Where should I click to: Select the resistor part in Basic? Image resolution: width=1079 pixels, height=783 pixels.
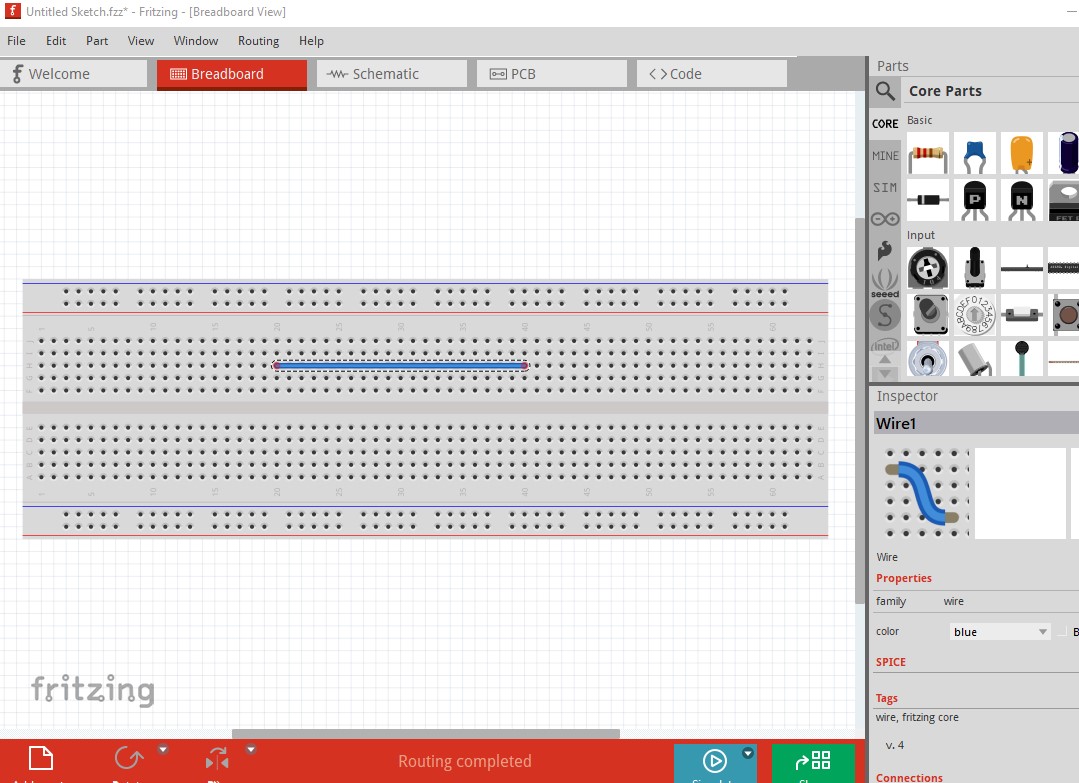tap(927, 154)
